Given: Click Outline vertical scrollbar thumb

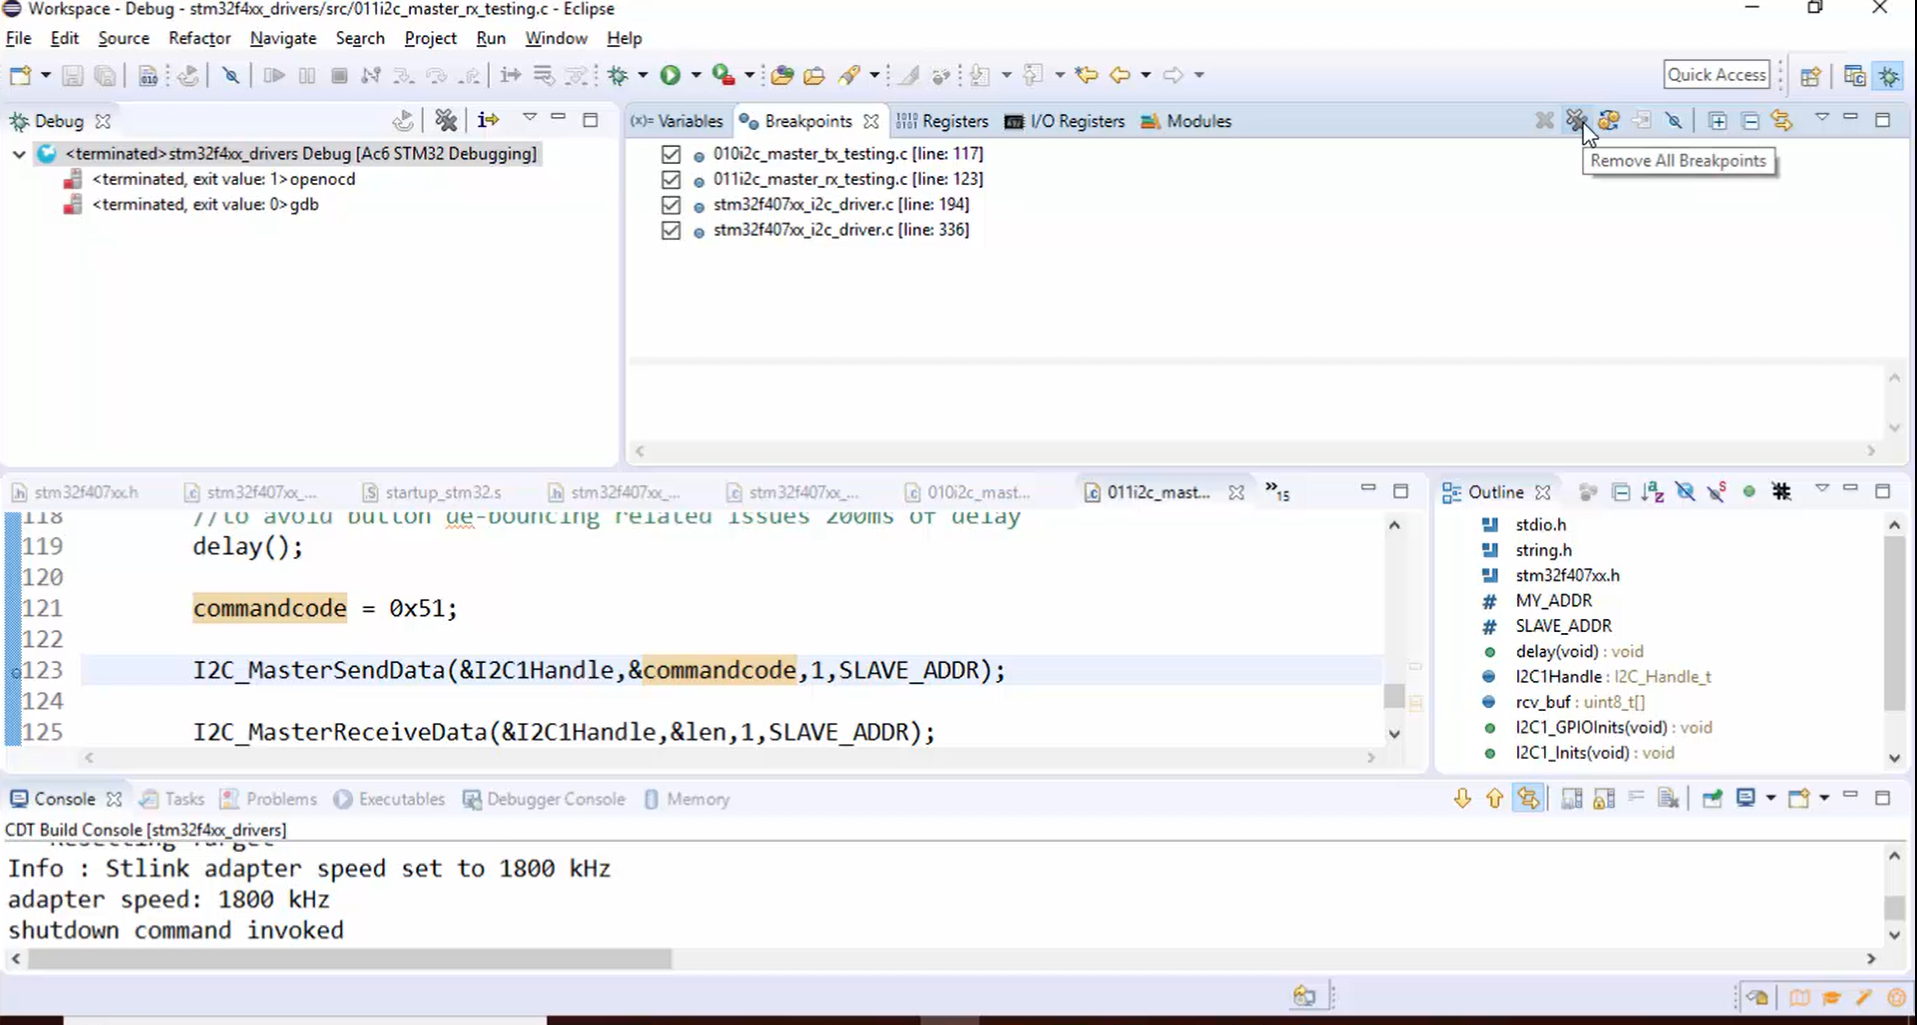Looking at the screenshot, I should [x=1894, y=622].
